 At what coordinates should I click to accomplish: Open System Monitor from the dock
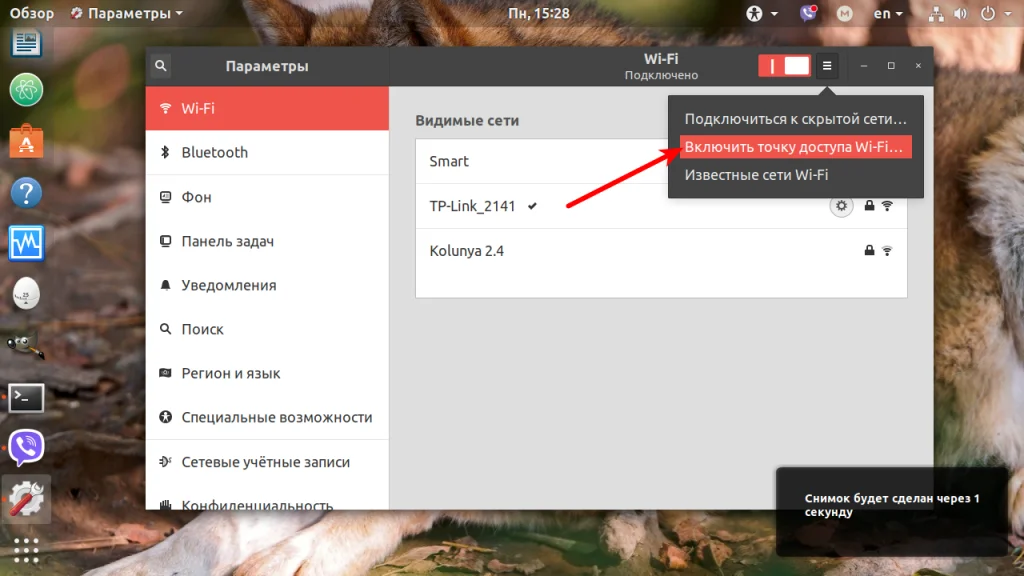point(26,243)
